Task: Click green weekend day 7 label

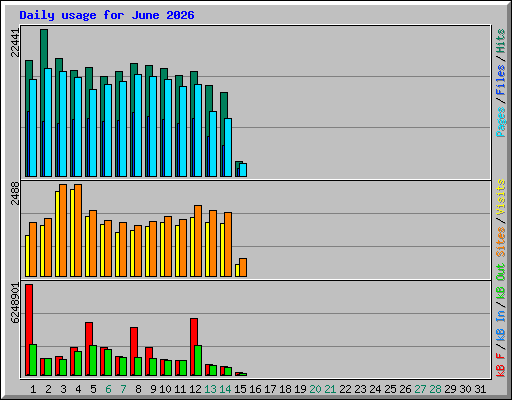Action: pyautogui.click(x=123, y=389)
